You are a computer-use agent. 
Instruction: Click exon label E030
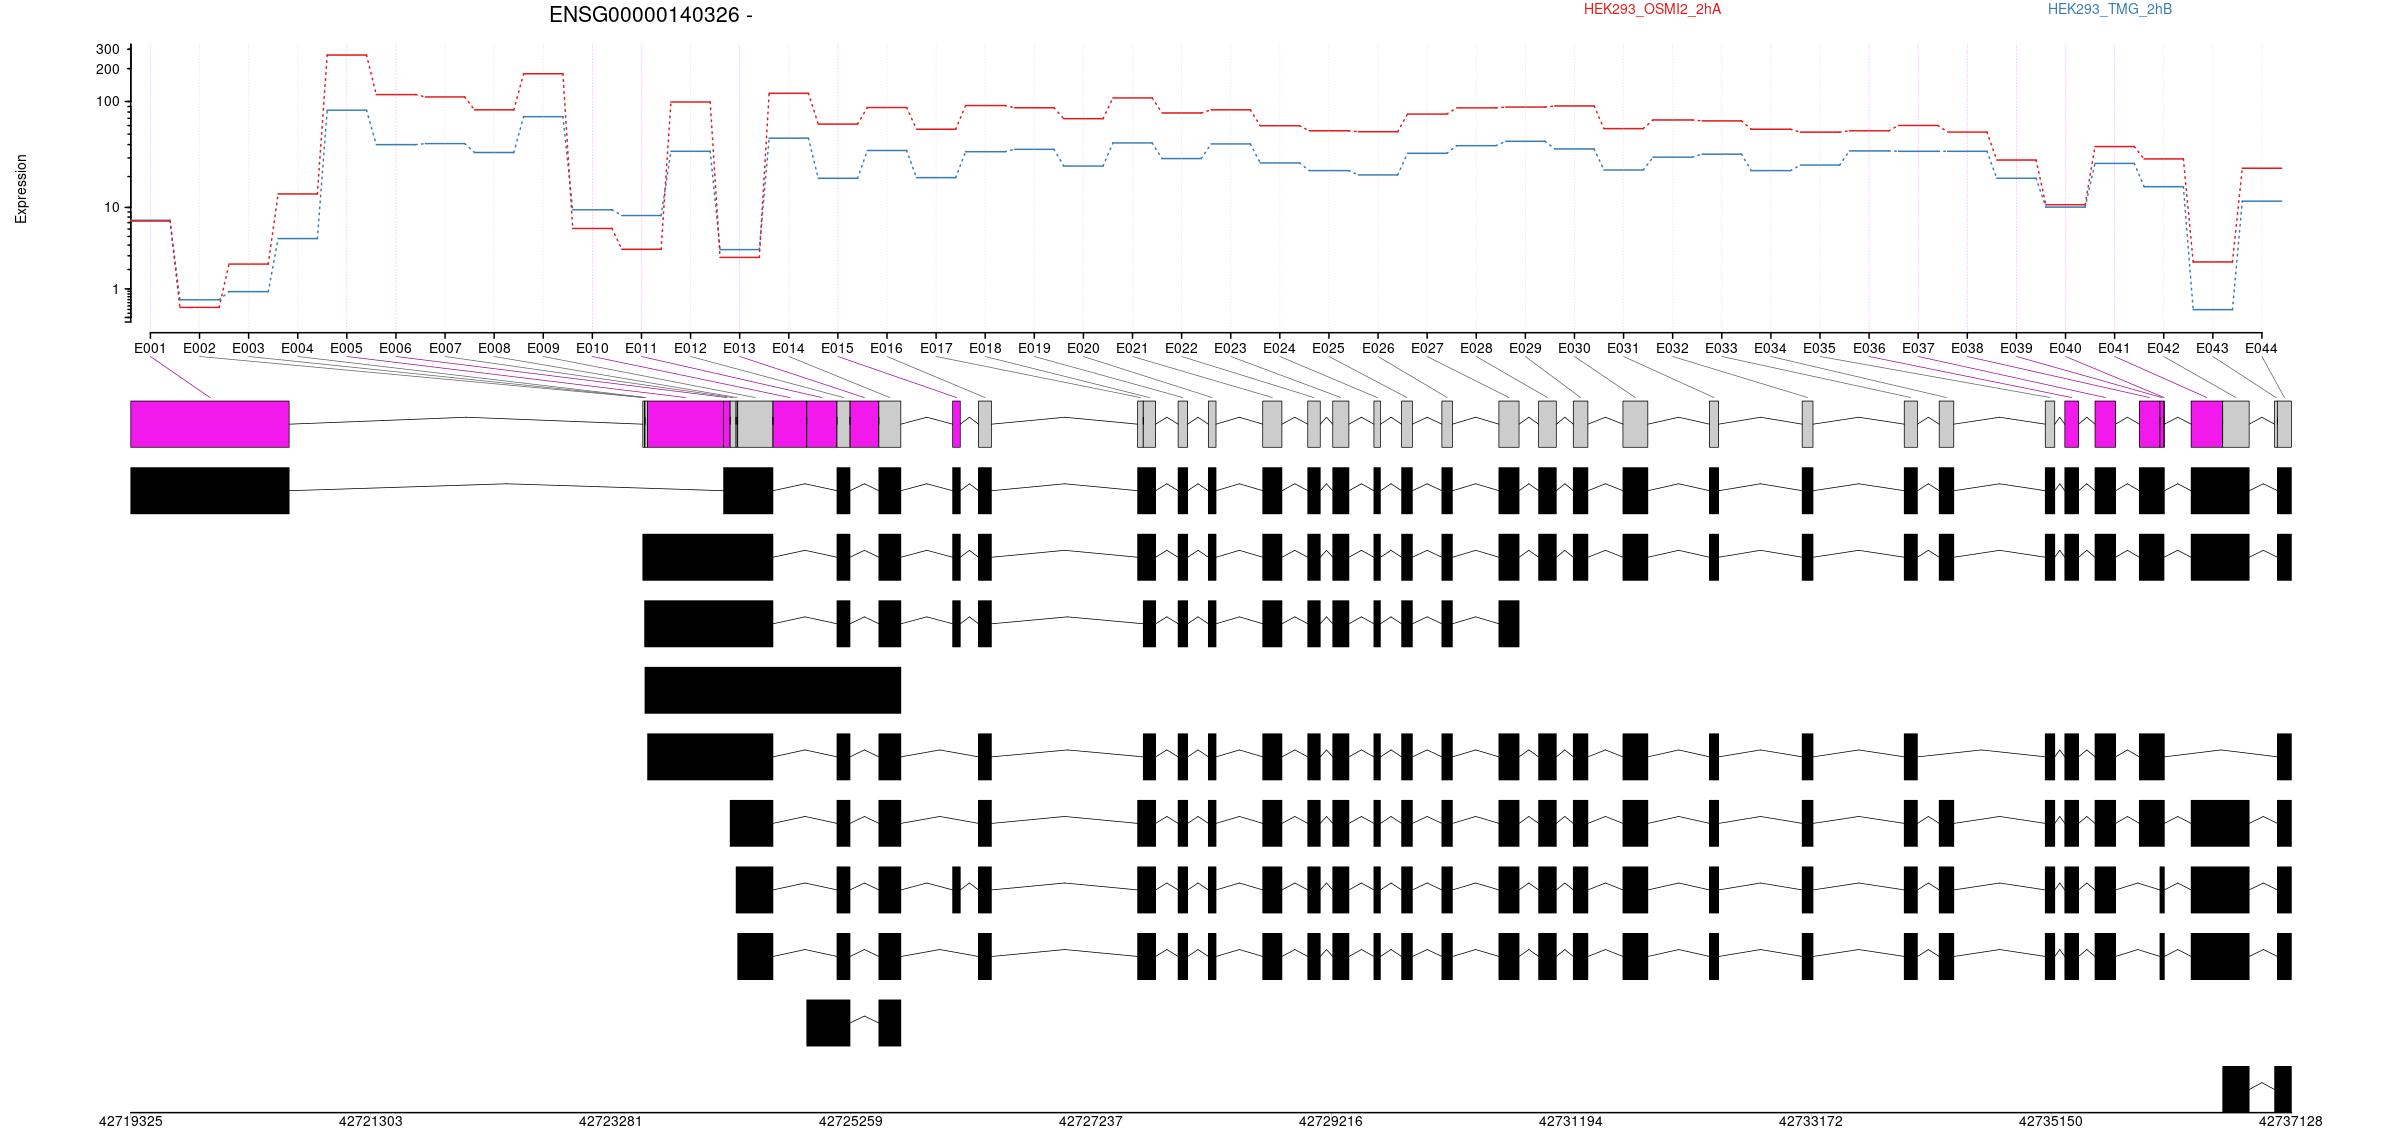pos(1574,348)
